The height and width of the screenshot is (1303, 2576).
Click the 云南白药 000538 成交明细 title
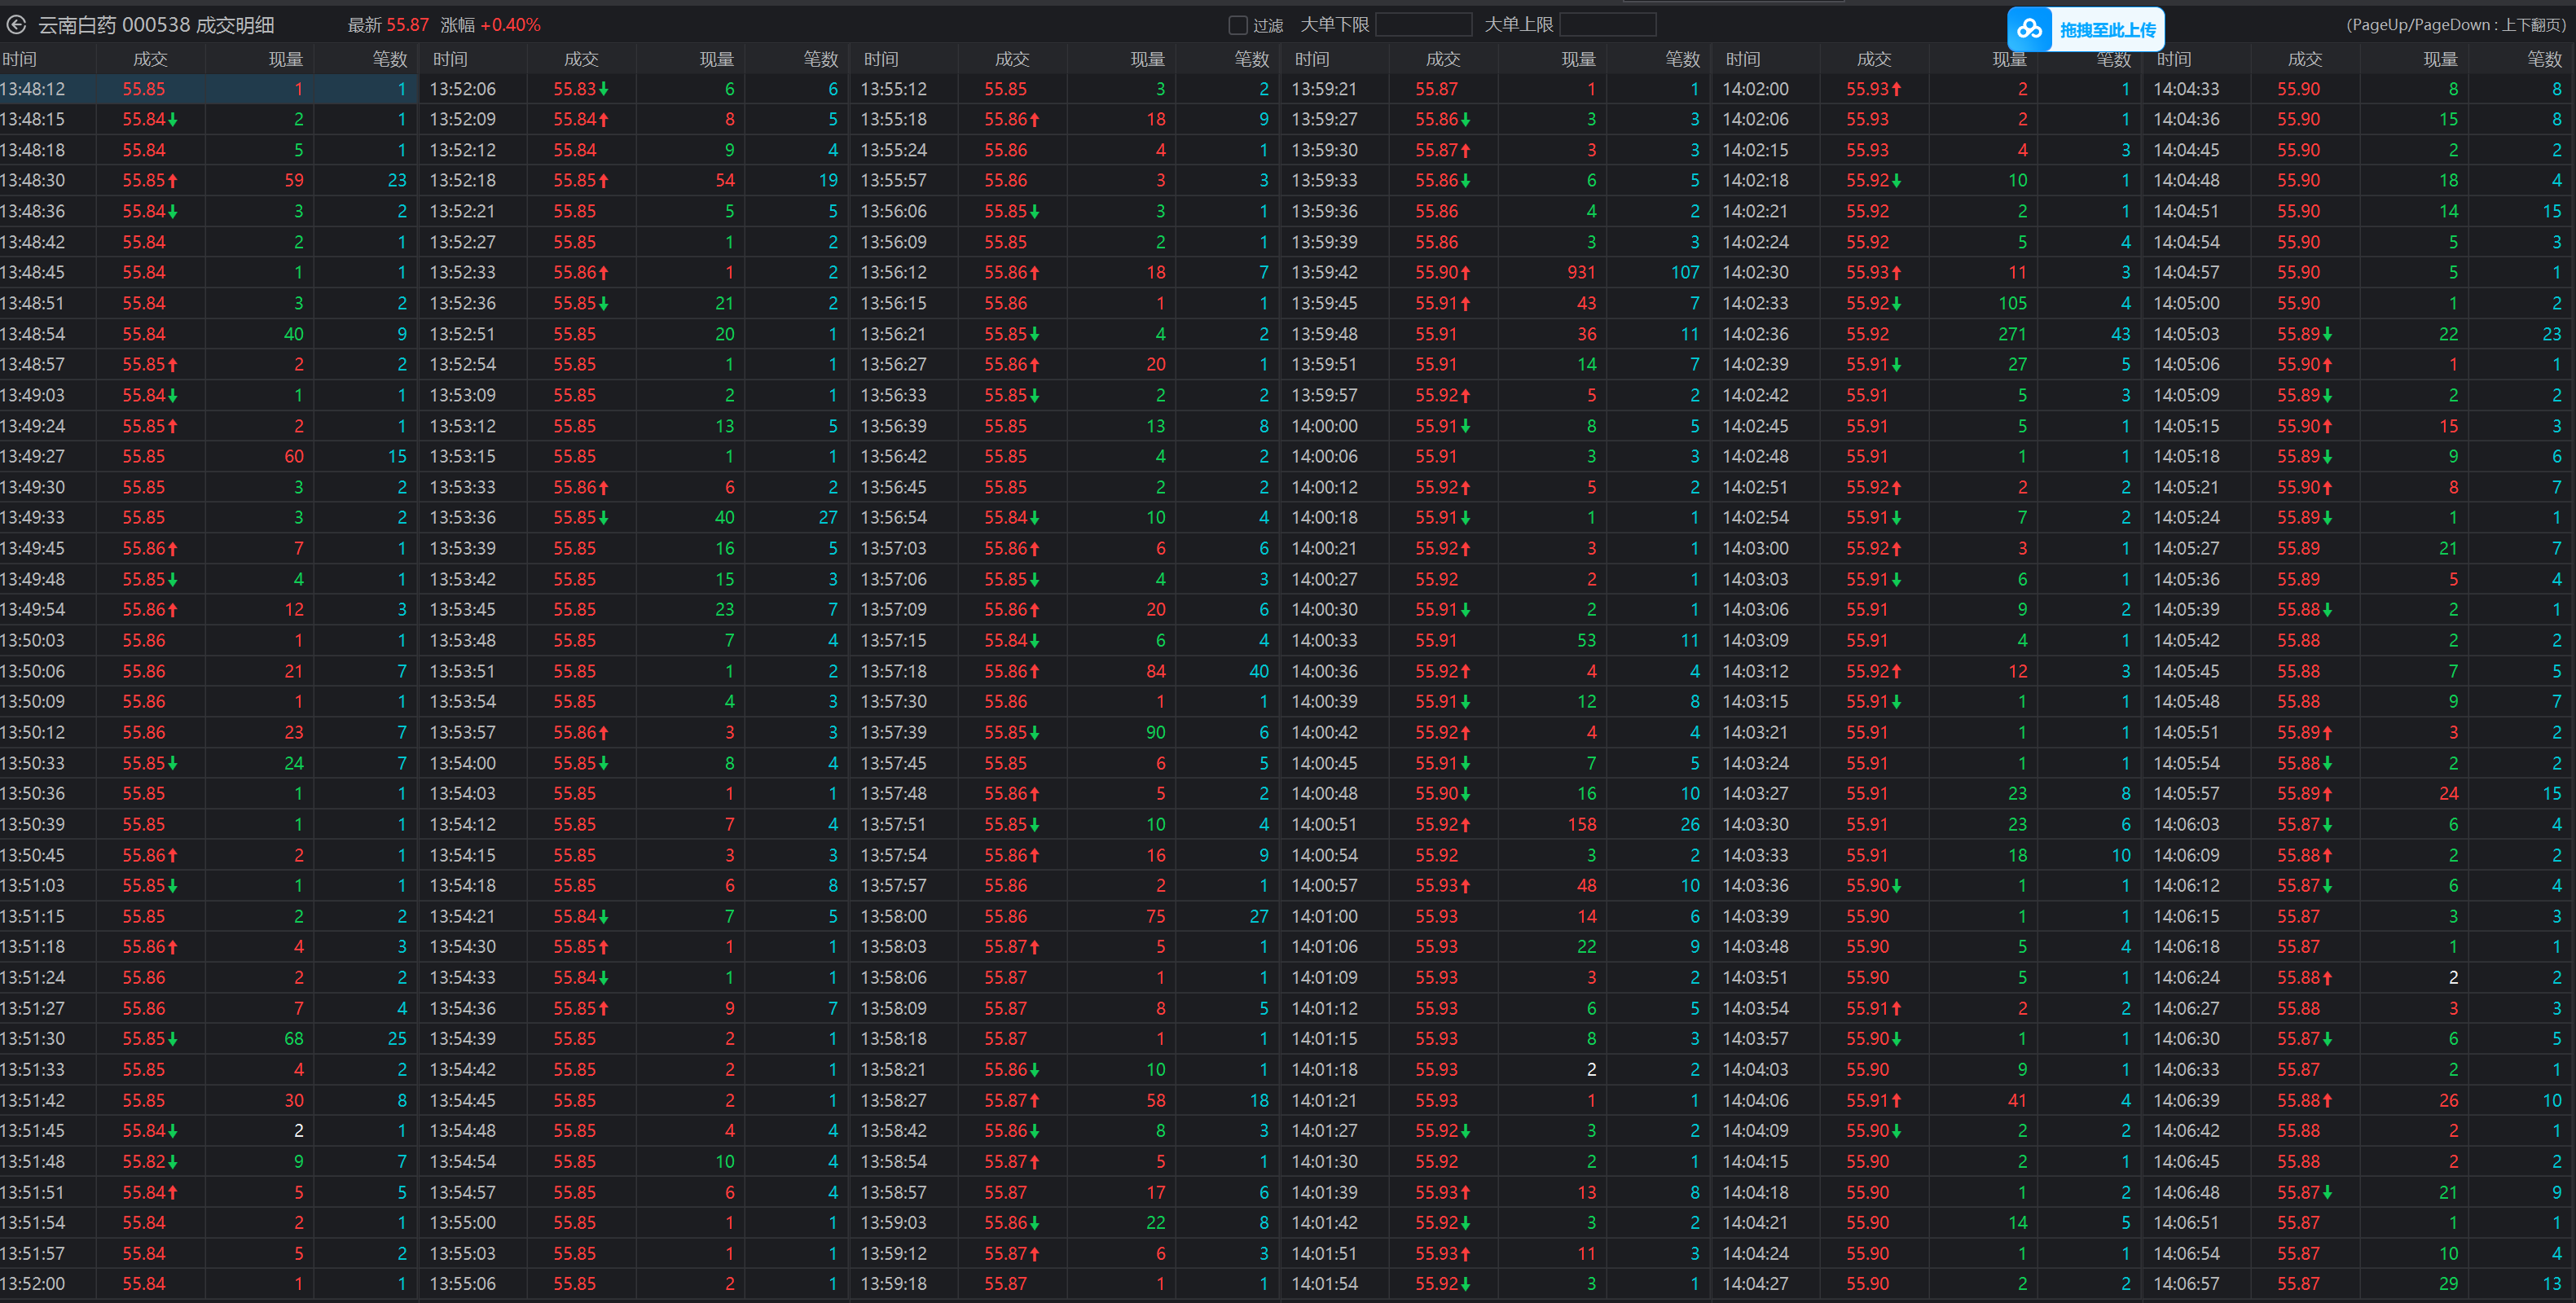(156, 25)
